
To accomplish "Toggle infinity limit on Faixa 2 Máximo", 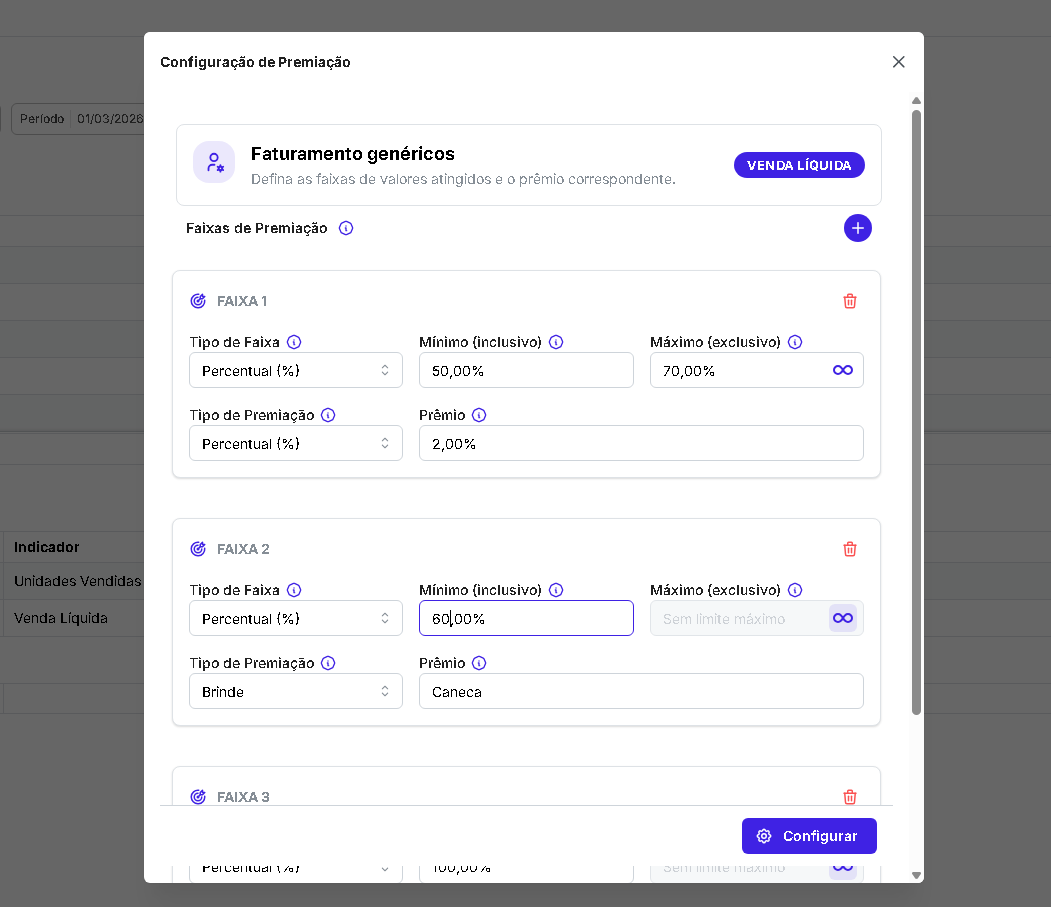I will 843,618.
